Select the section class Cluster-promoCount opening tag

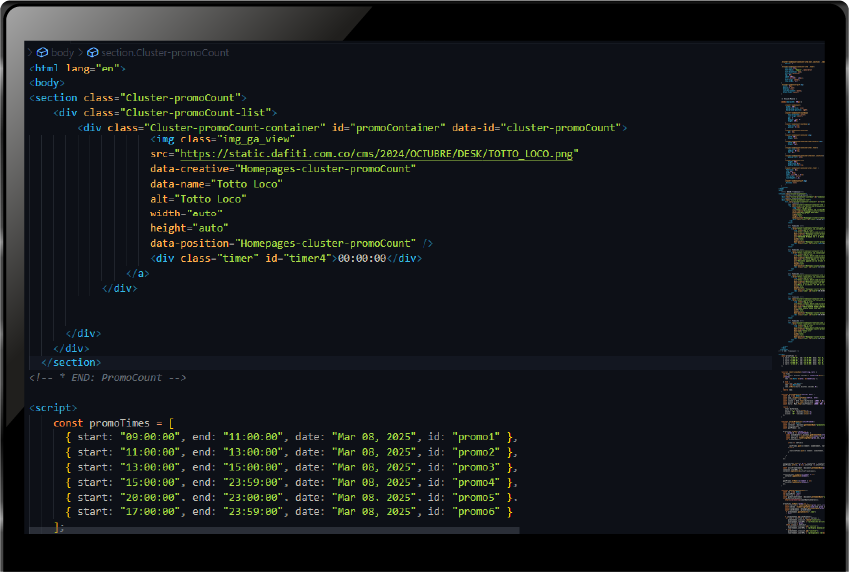(138, 98)
